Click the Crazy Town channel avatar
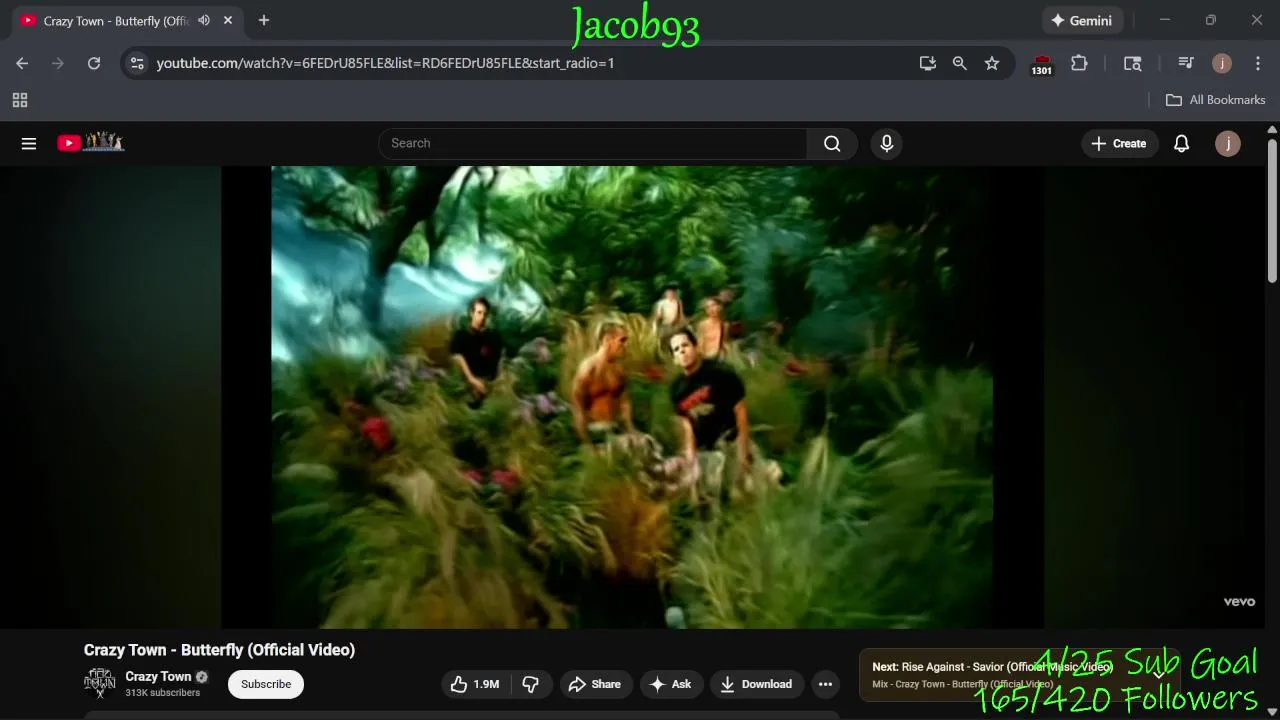This screenshot has height=720, width=1280. coord(99,684)
